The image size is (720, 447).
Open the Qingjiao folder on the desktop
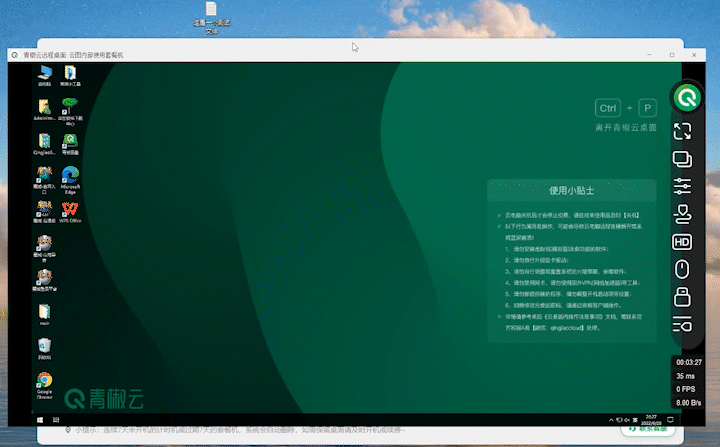(x=45, y=144)
